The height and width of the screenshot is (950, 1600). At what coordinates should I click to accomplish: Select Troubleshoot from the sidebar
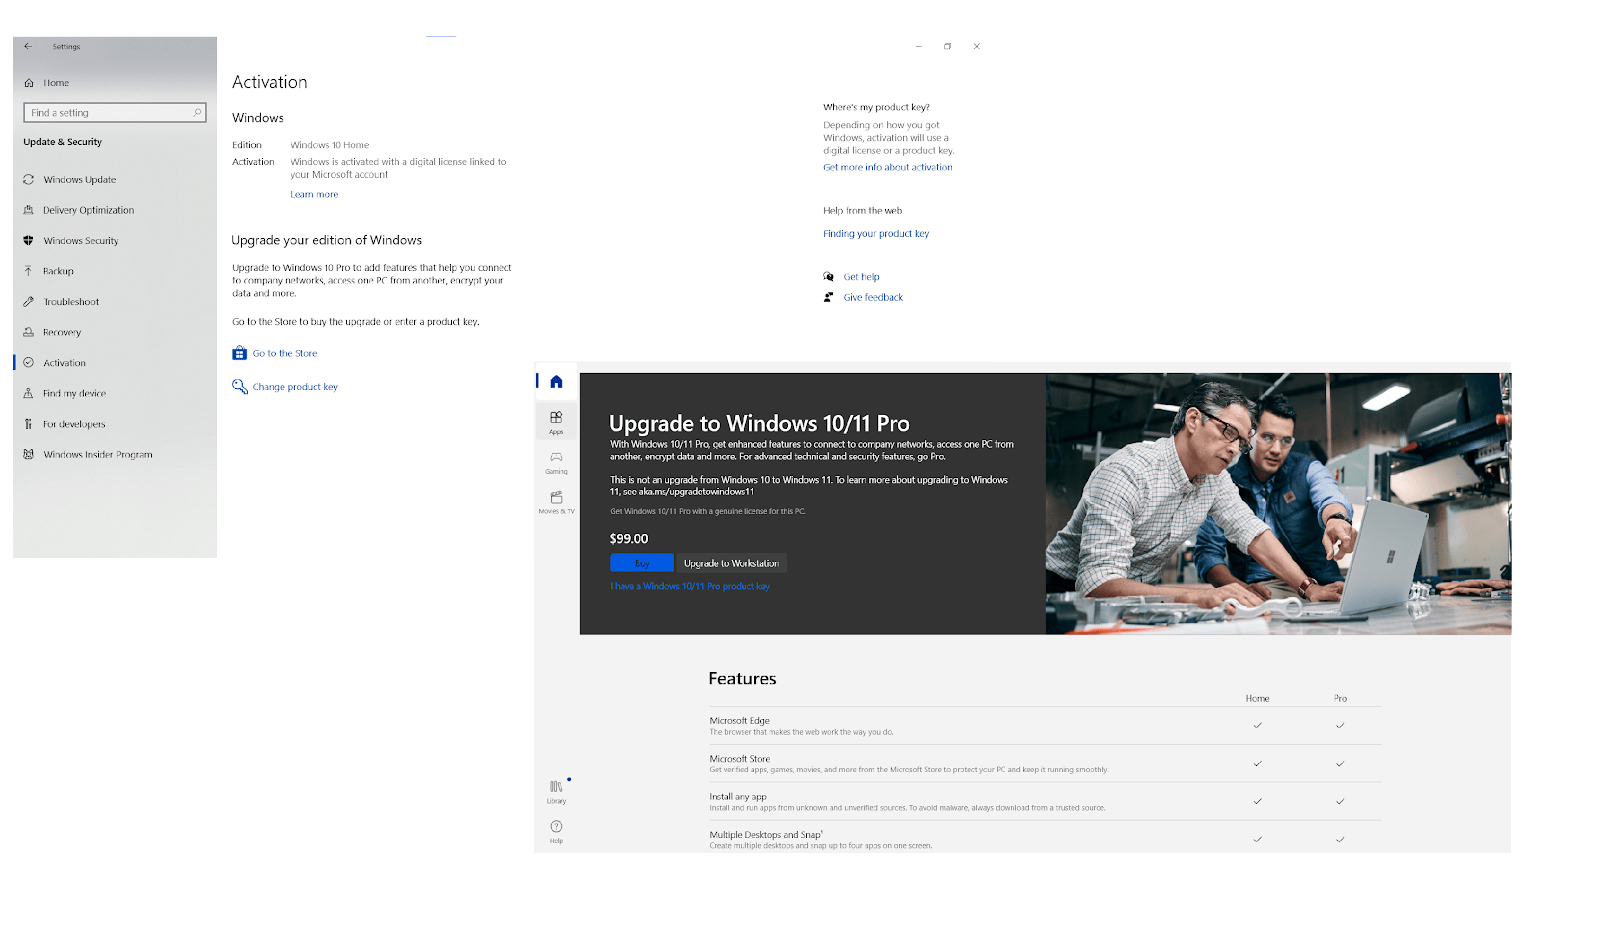coord(71,302)
